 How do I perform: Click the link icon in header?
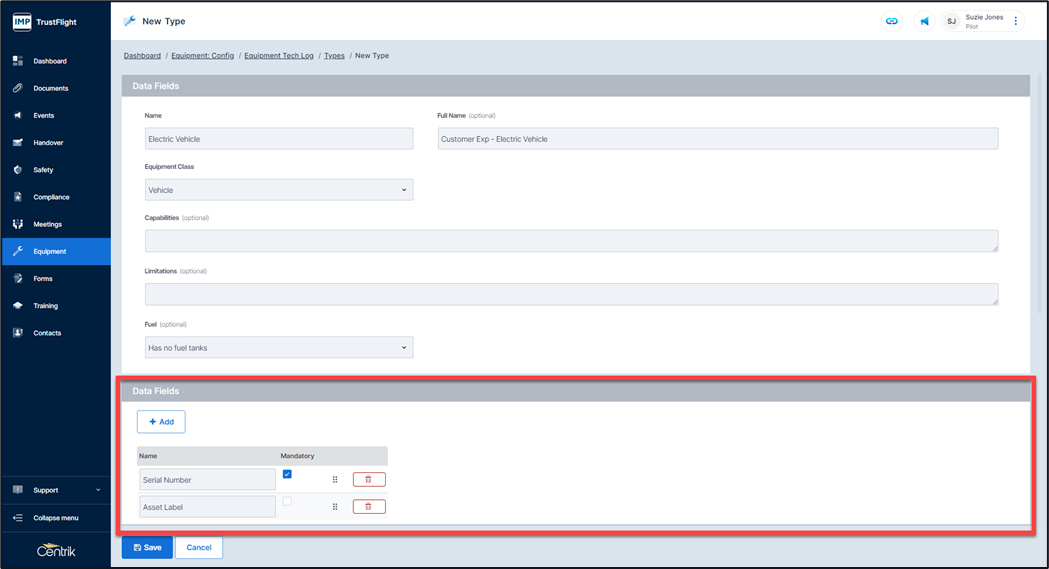click(892, 21)
